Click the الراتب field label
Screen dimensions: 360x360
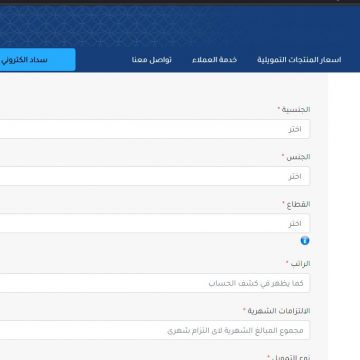(x=300, y=264)
